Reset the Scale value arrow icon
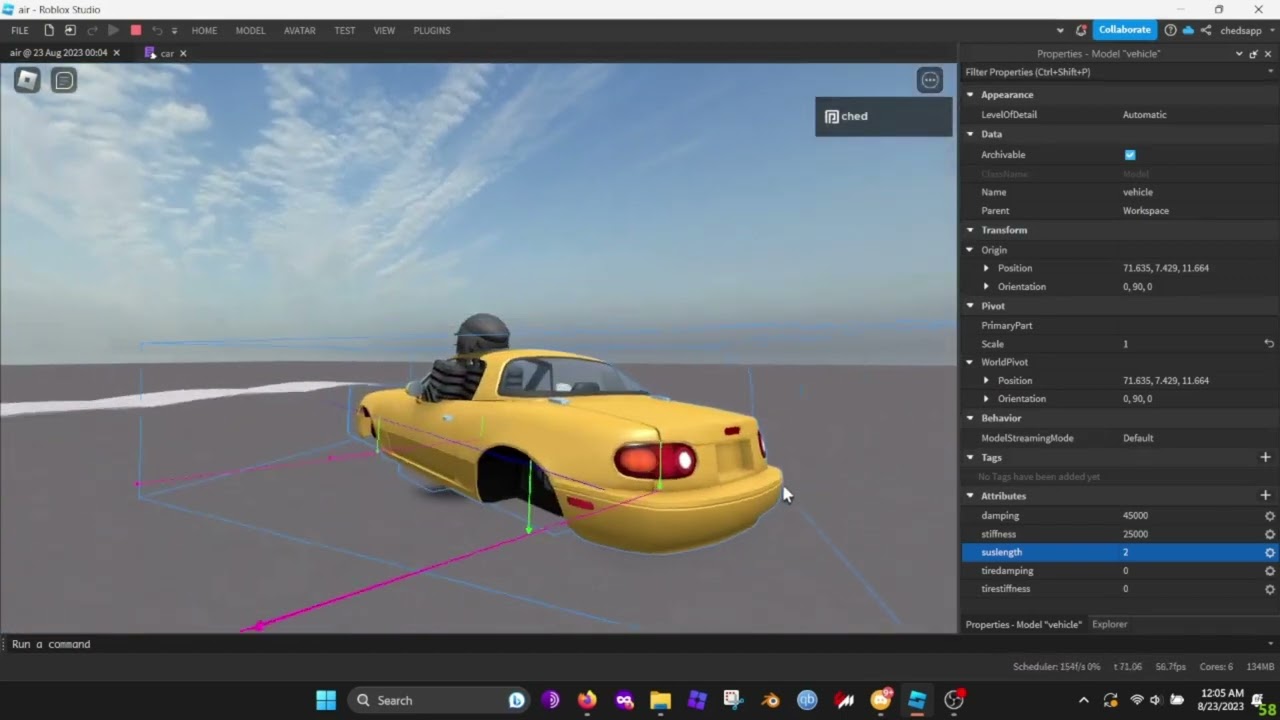1280x720 pixels. [x=1269, y=344]
